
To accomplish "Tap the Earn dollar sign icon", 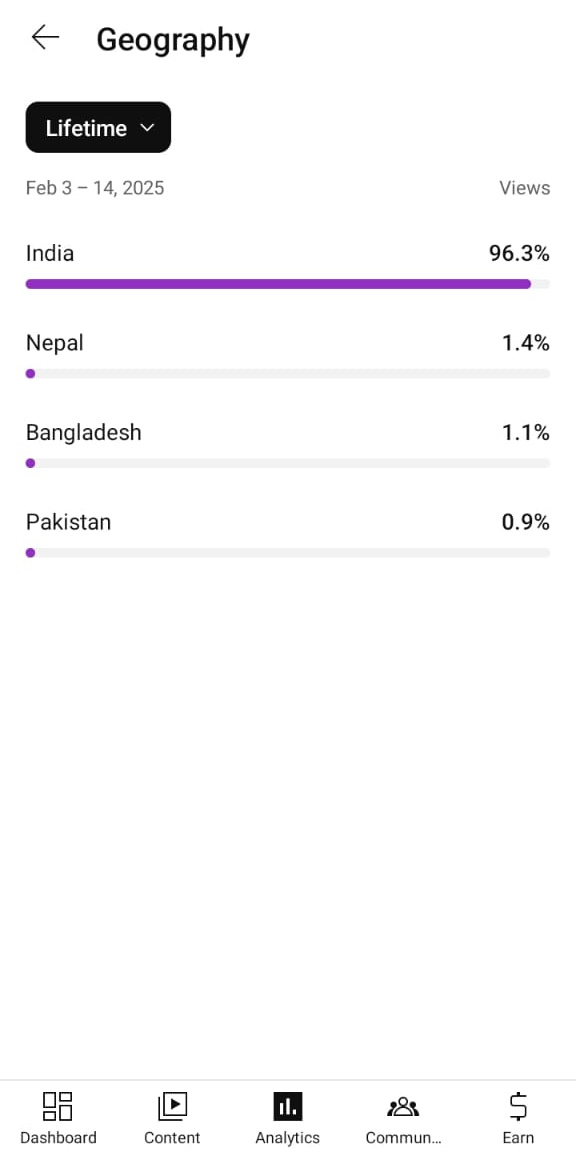I will coord(518,1106).
